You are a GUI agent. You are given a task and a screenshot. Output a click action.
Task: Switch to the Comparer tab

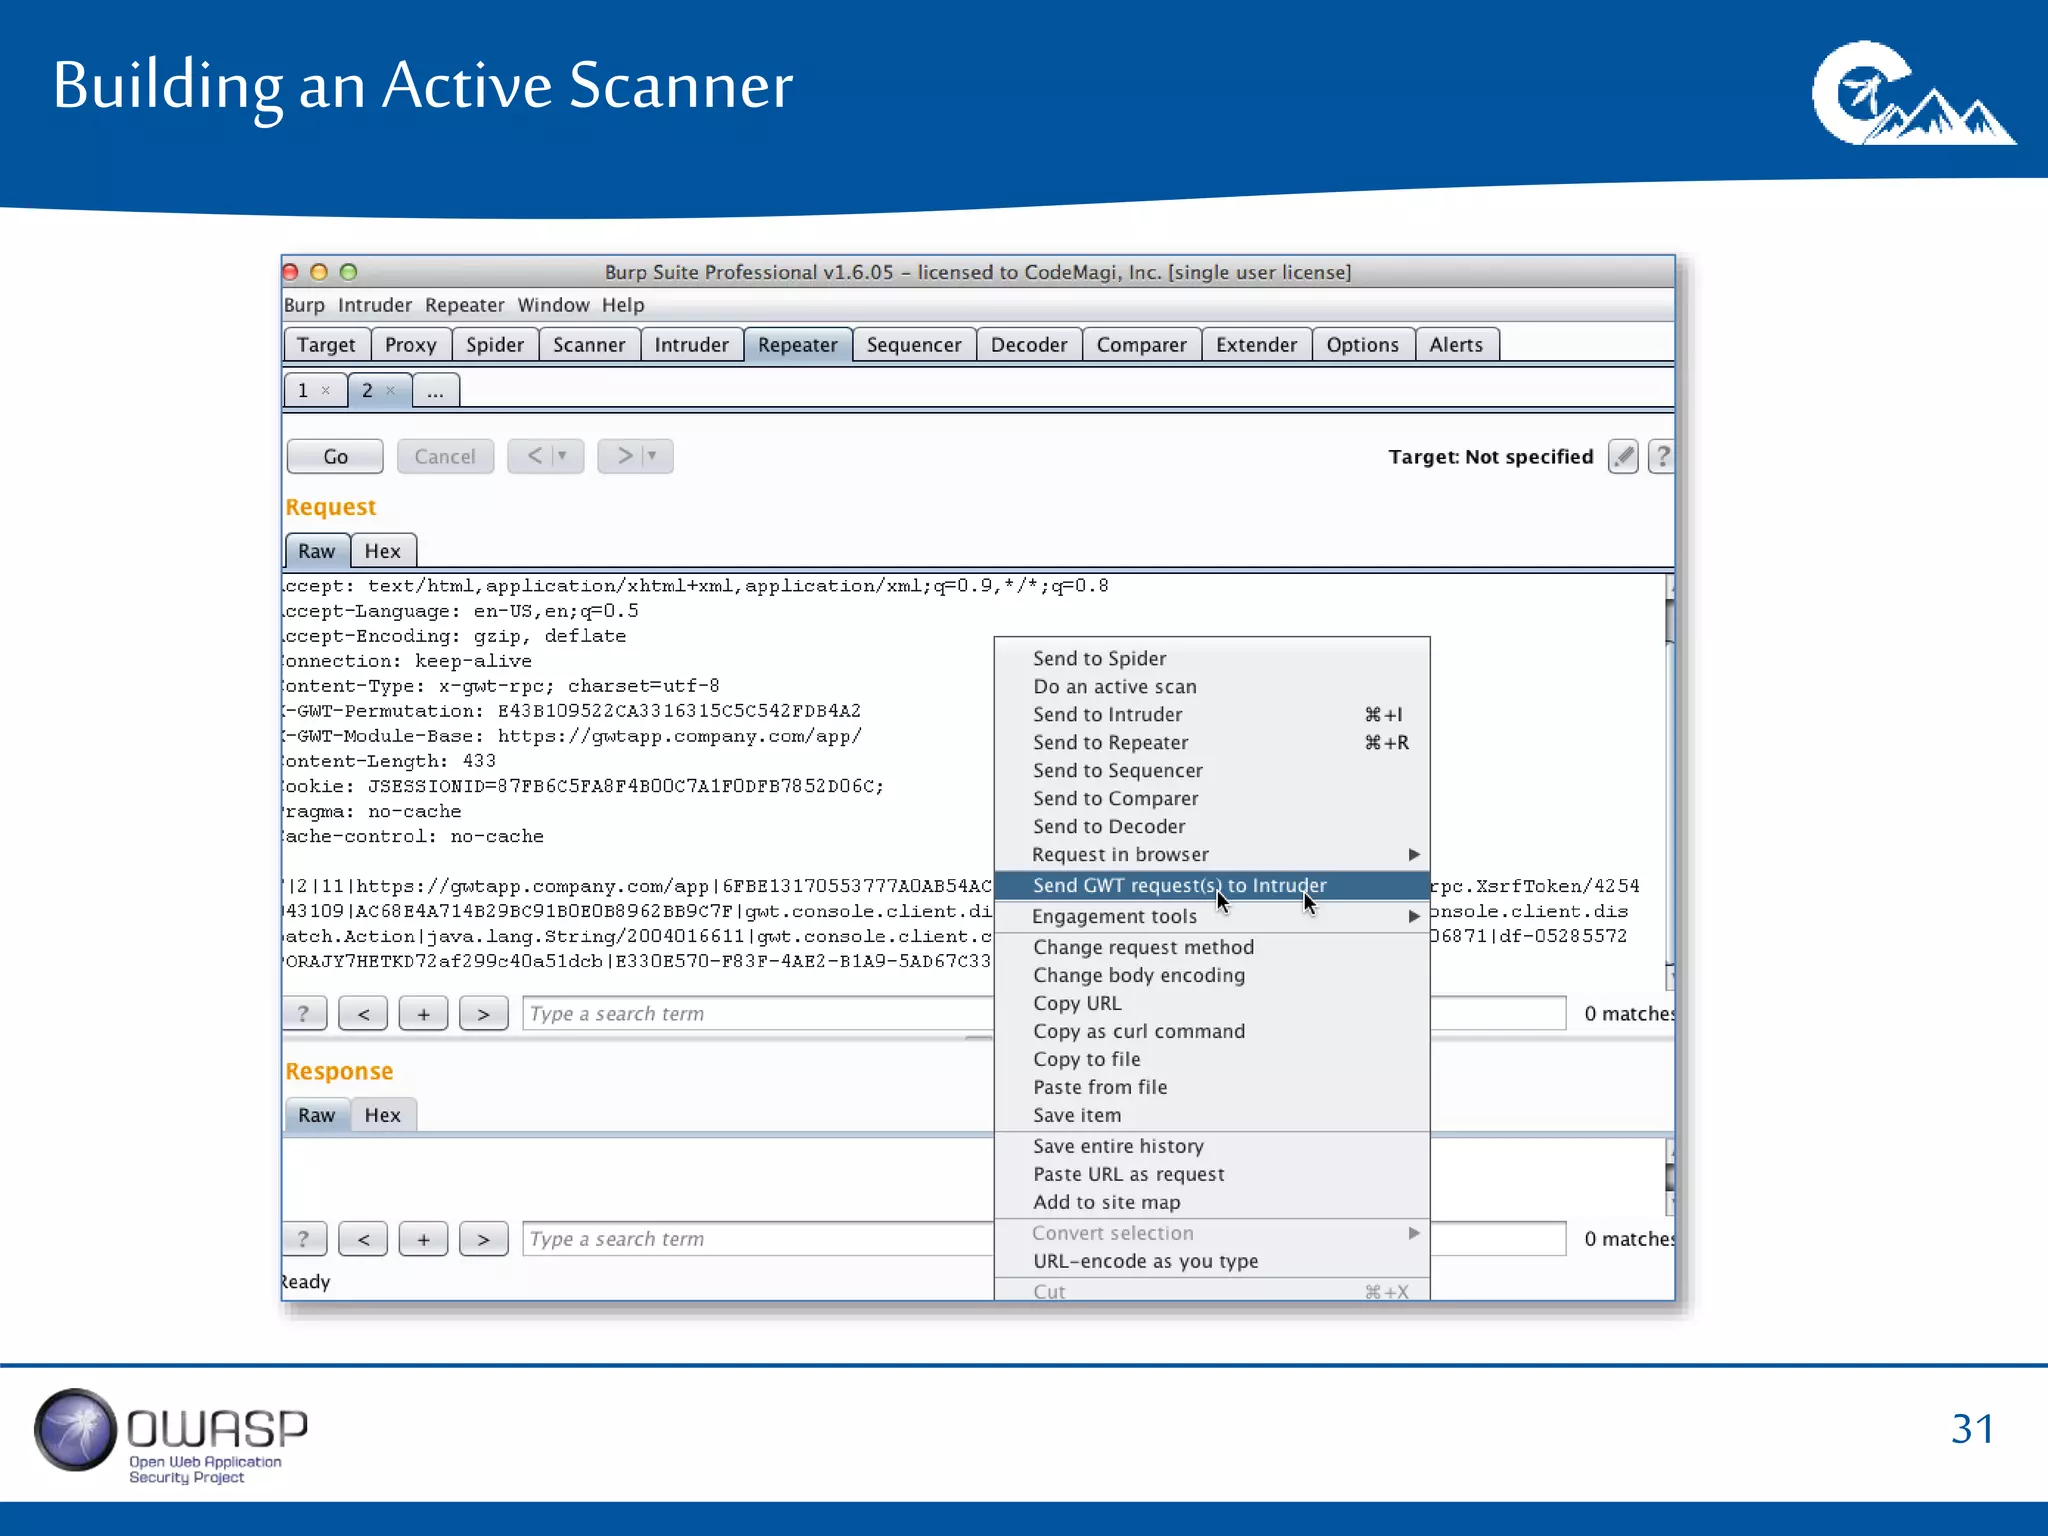pyautogui.click(x=1142, y=345)
